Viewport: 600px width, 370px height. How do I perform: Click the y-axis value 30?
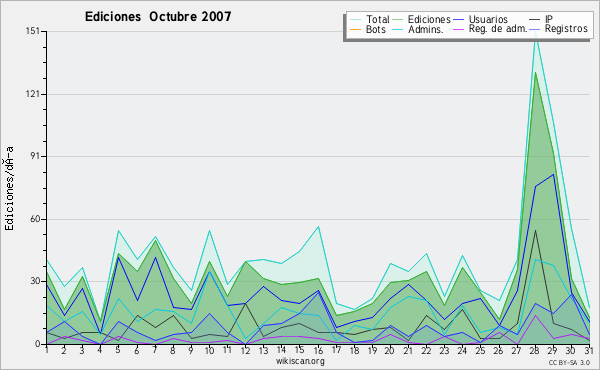35,281
